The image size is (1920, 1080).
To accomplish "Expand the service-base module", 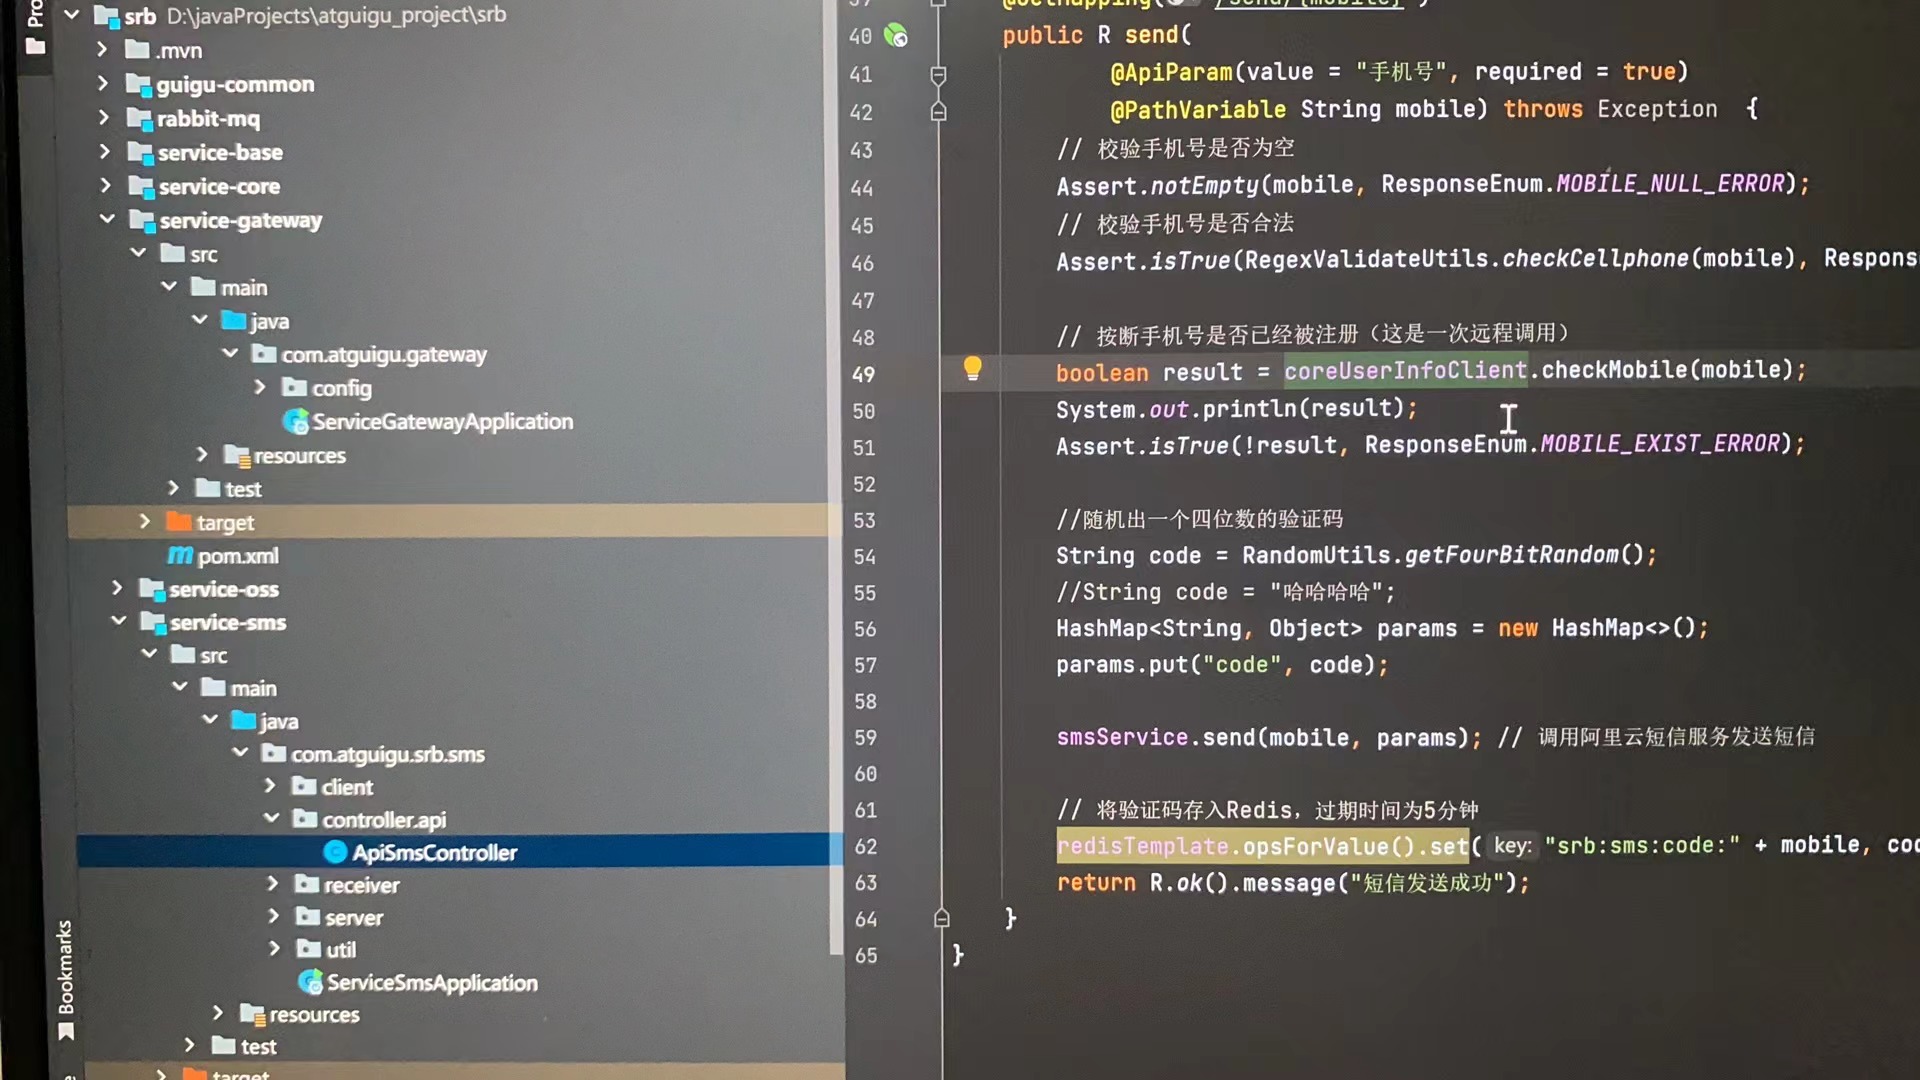I will tap(105, 152).
